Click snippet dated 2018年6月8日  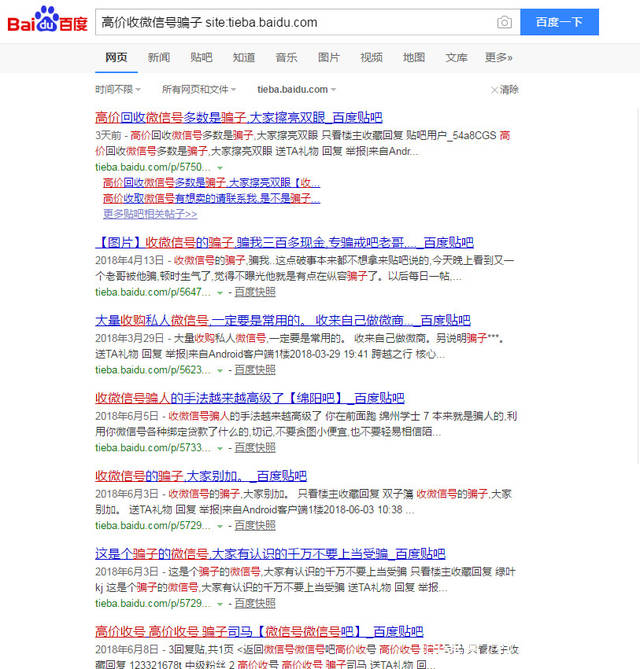pyautogui.click(x=307, y=657)
